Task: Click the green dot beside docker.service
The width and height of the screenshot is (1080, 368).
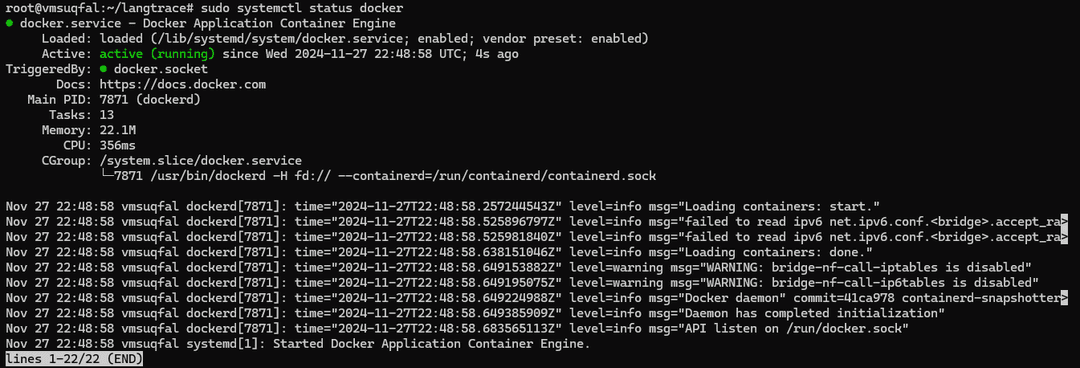Action: [x=9, y=23]
